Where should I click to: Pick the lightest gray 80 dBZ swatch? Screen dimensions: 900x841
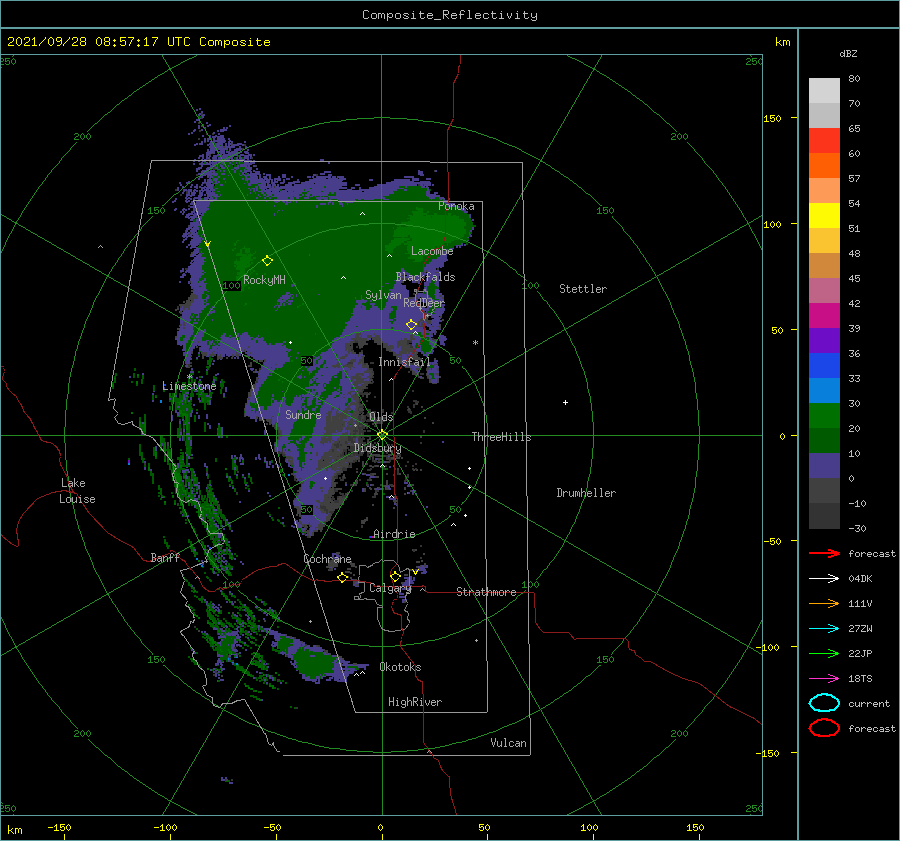[824, 91]
